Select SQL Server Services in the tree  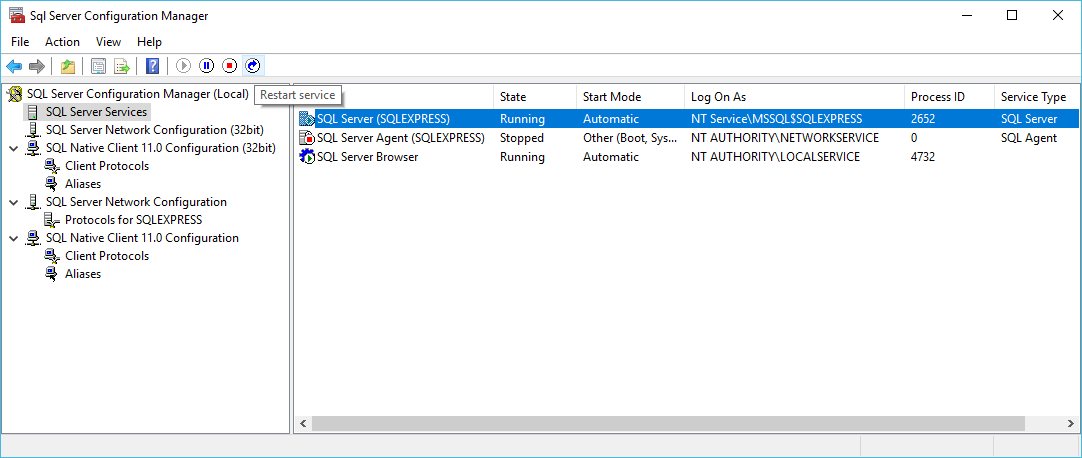coord(97,112)
